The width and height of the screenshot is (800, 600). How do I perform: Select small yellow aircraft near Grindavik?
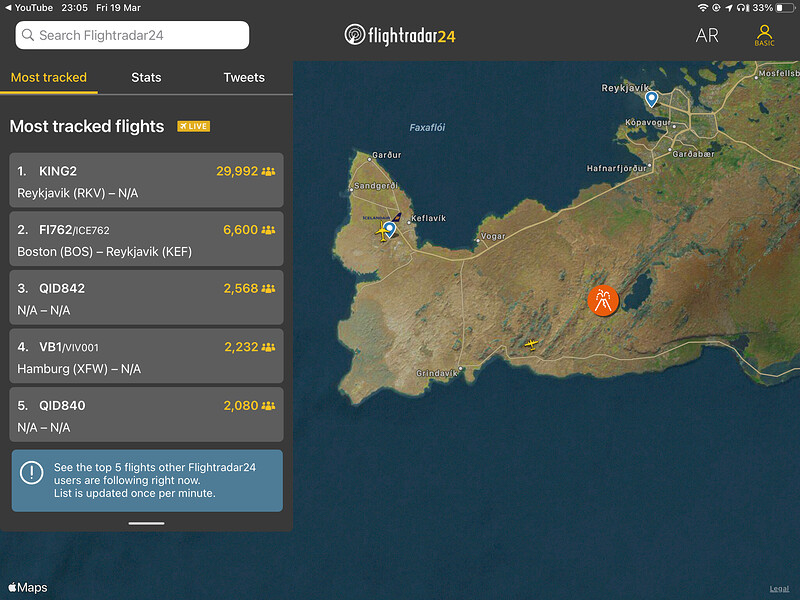click(x=531, y=345)
